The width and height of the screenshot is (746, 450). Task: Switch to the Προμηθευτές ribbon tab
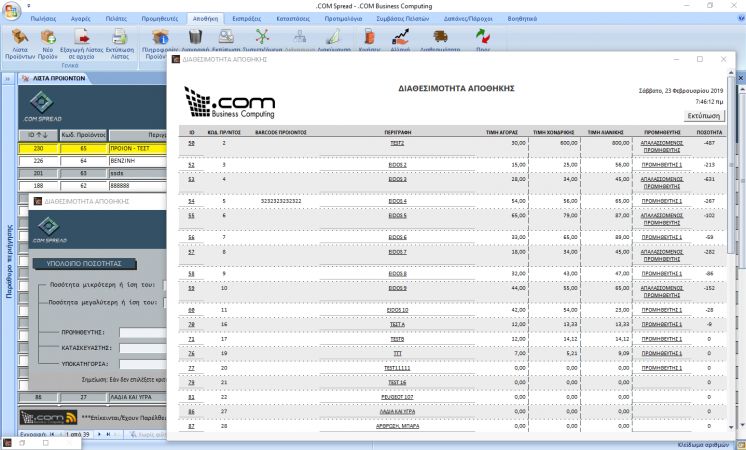click(160, 19)
